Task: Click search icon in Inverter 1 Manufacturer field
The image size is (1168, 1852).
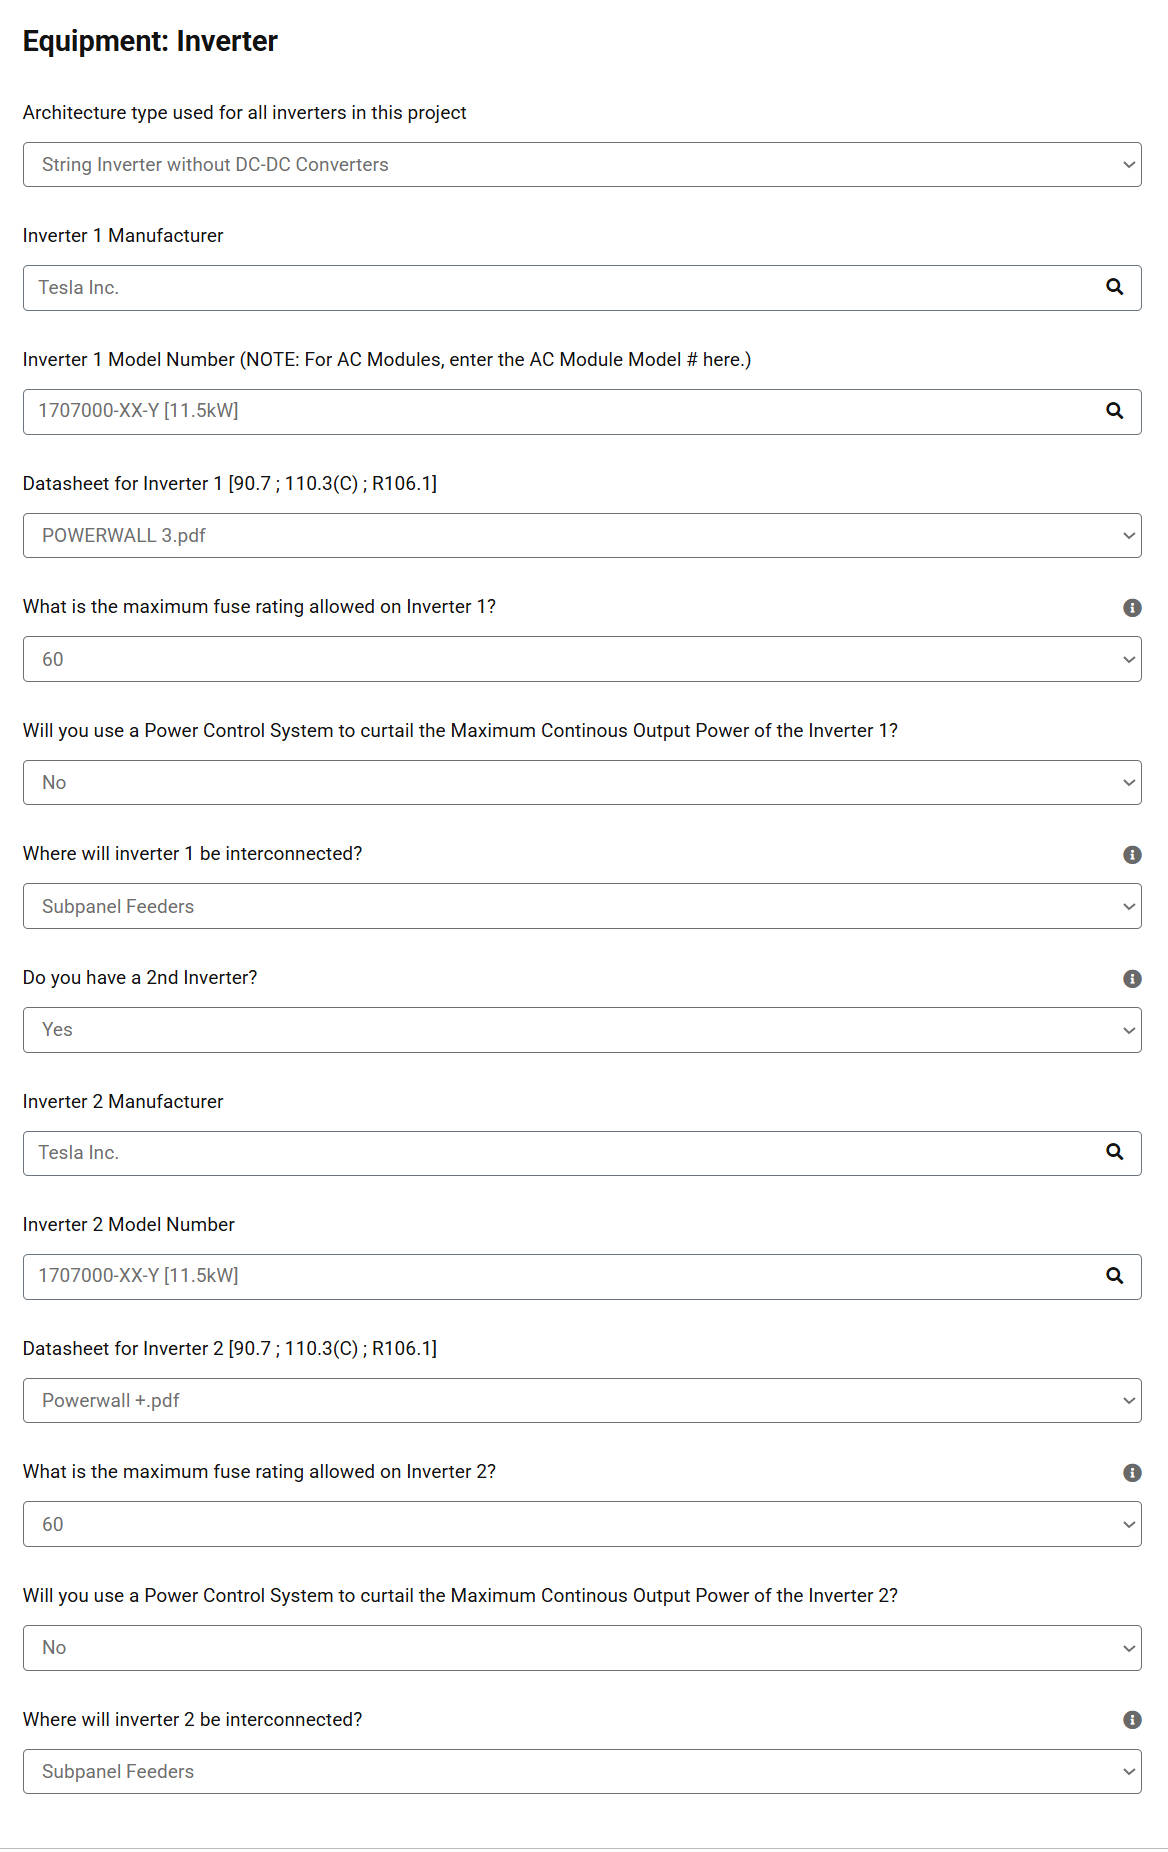Action: click(1114, 287)
